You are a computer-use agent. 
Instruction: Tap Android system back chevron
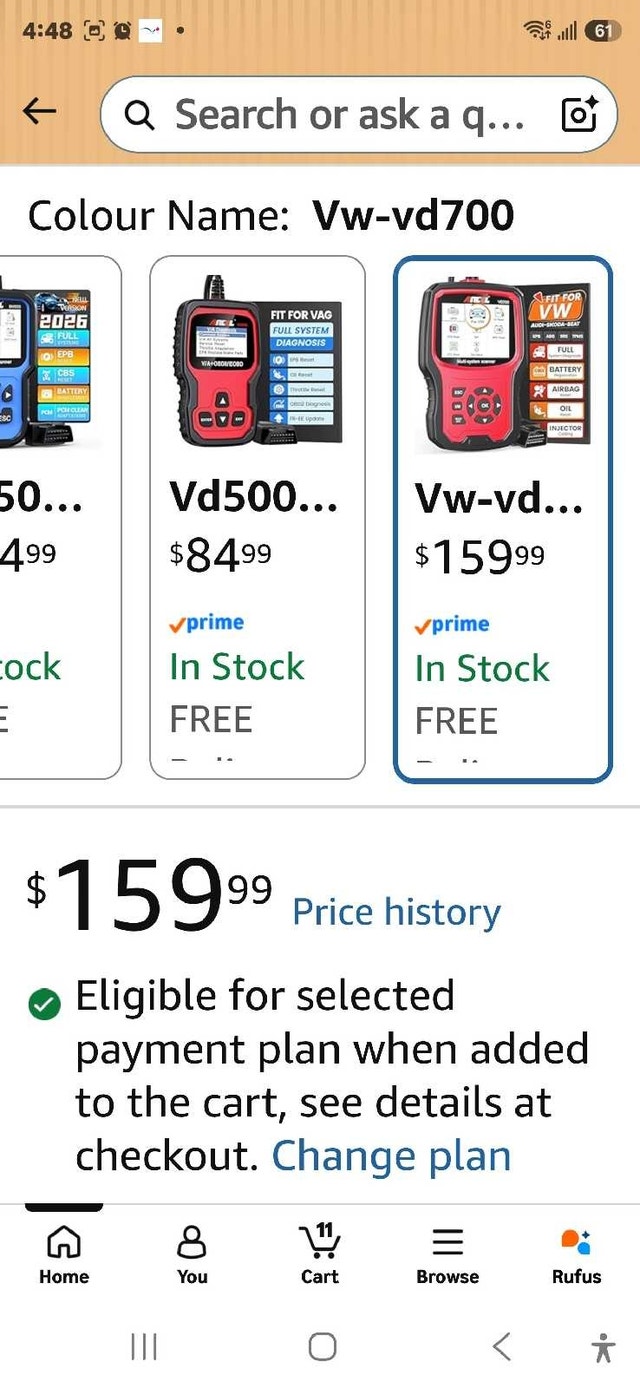502,1347
